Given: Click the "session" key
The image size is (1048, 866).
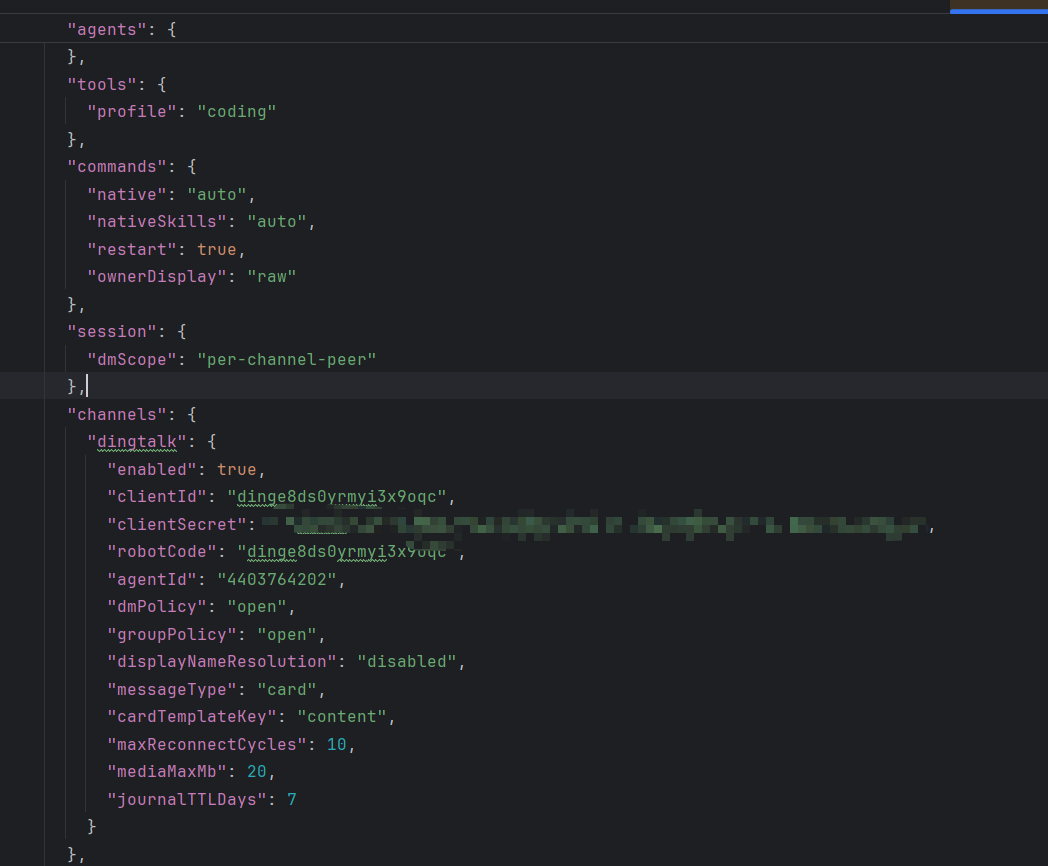Looking at the screenshot, I should [x=112, y=331].
